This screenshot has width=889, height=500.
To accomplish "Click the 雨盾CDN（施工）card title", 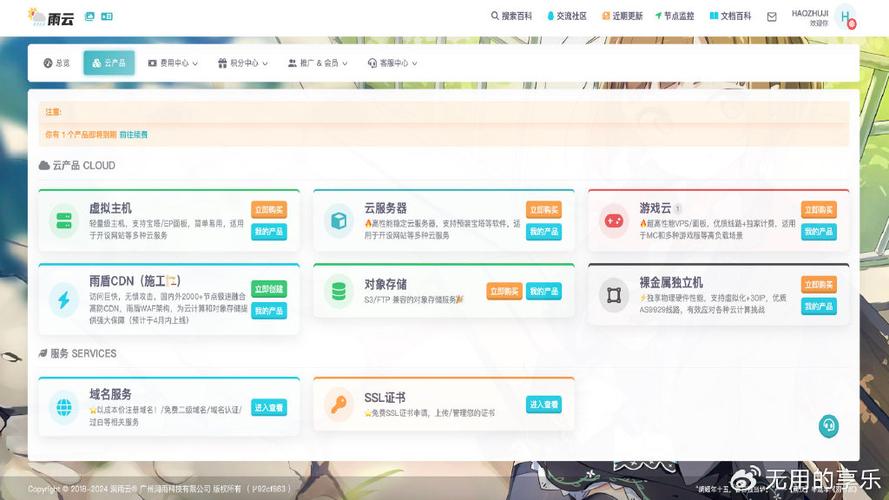I will coord(135,281).
